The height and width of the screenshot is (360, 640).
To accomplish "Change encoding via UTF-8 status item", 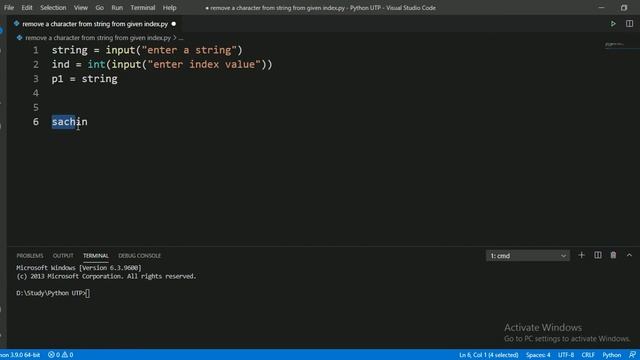I will click(x=566, y=355).
